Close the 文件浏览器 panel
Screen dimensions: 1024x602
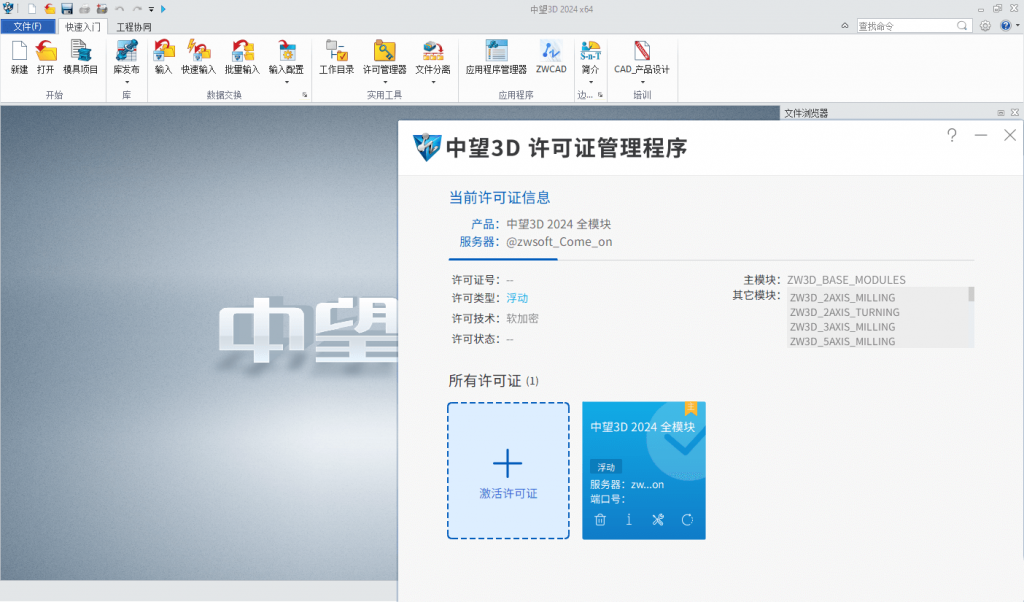pos(1014,113)
